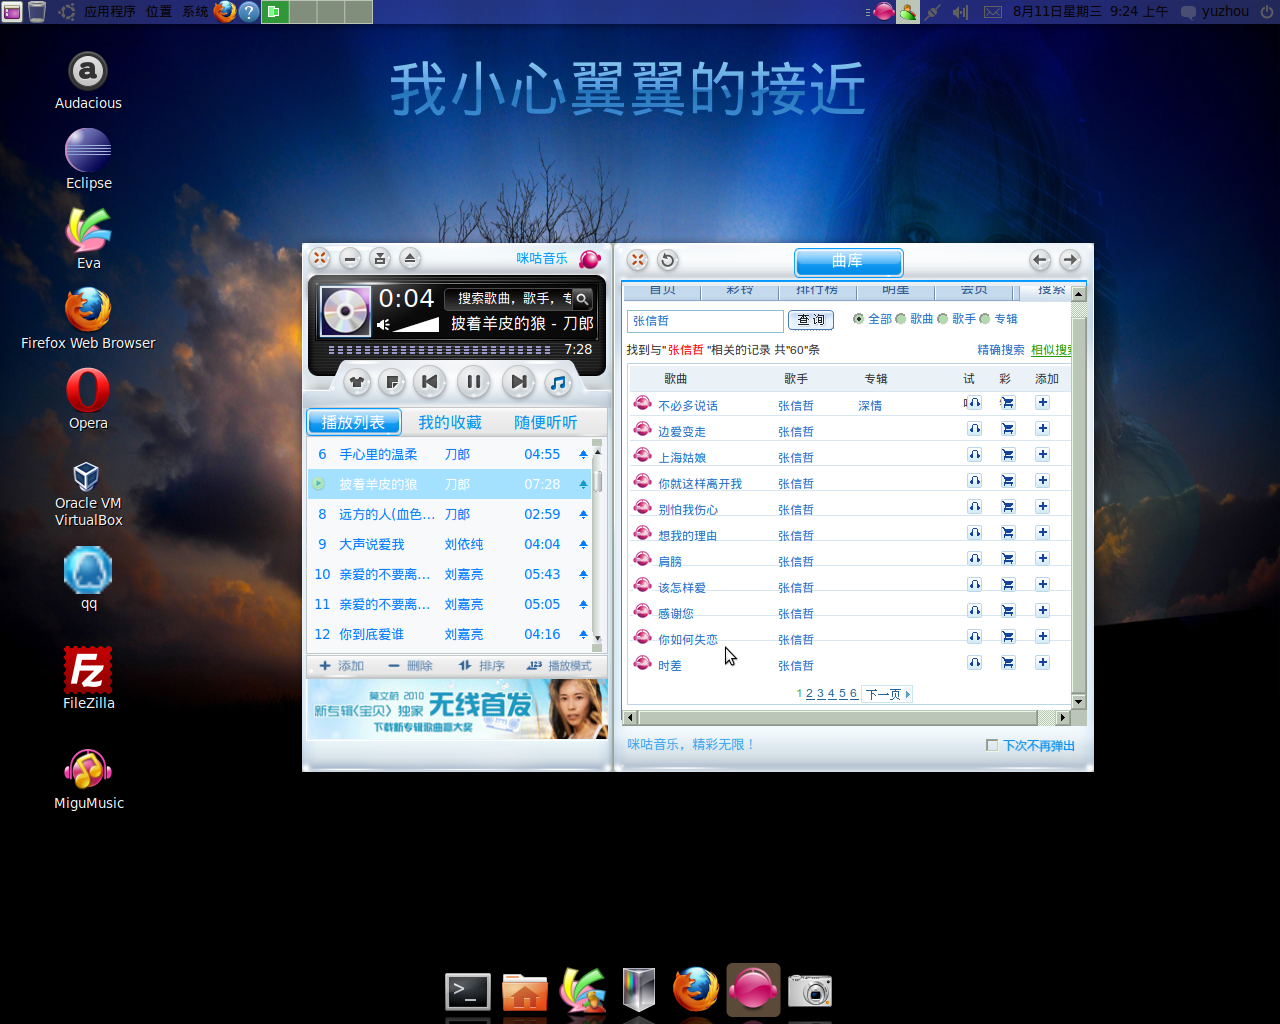This screenshot has height=1024, width=1280.
Task: Select the 专辑 search filter radio
Action: click(984, 319)
